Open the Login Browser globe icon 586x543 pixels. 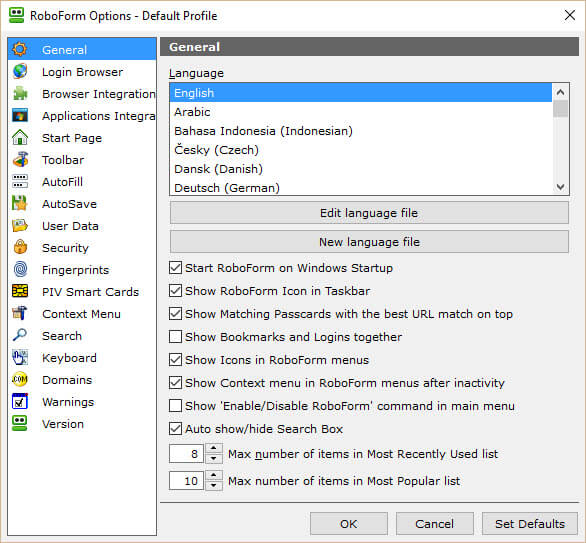click(x=20, y=71)
